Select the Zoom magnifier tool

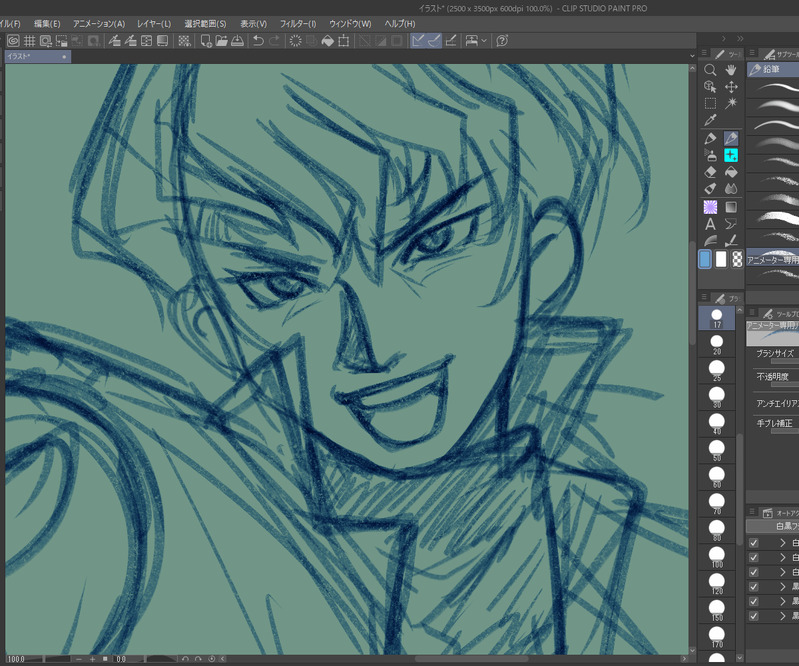(x=710, y=70)
